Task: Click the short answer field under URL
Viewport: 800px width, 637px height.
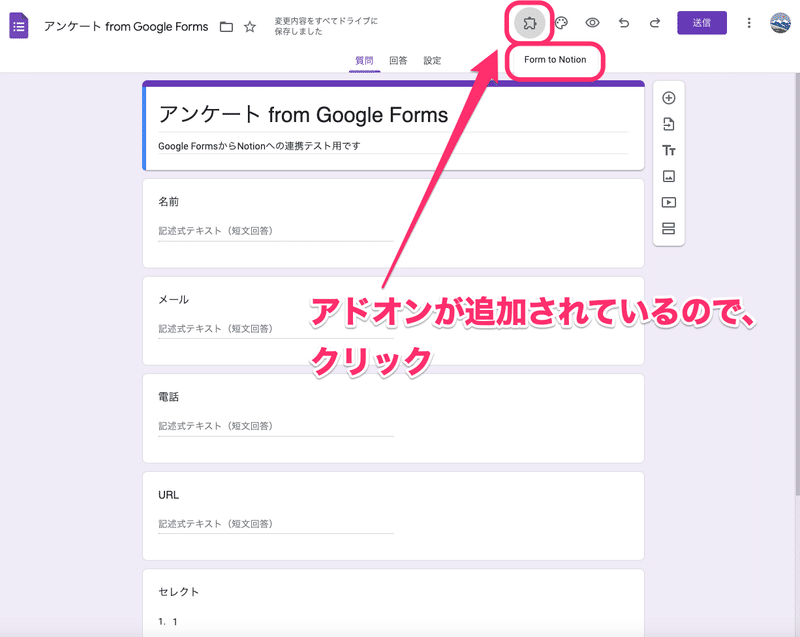Action: point(276,524)
